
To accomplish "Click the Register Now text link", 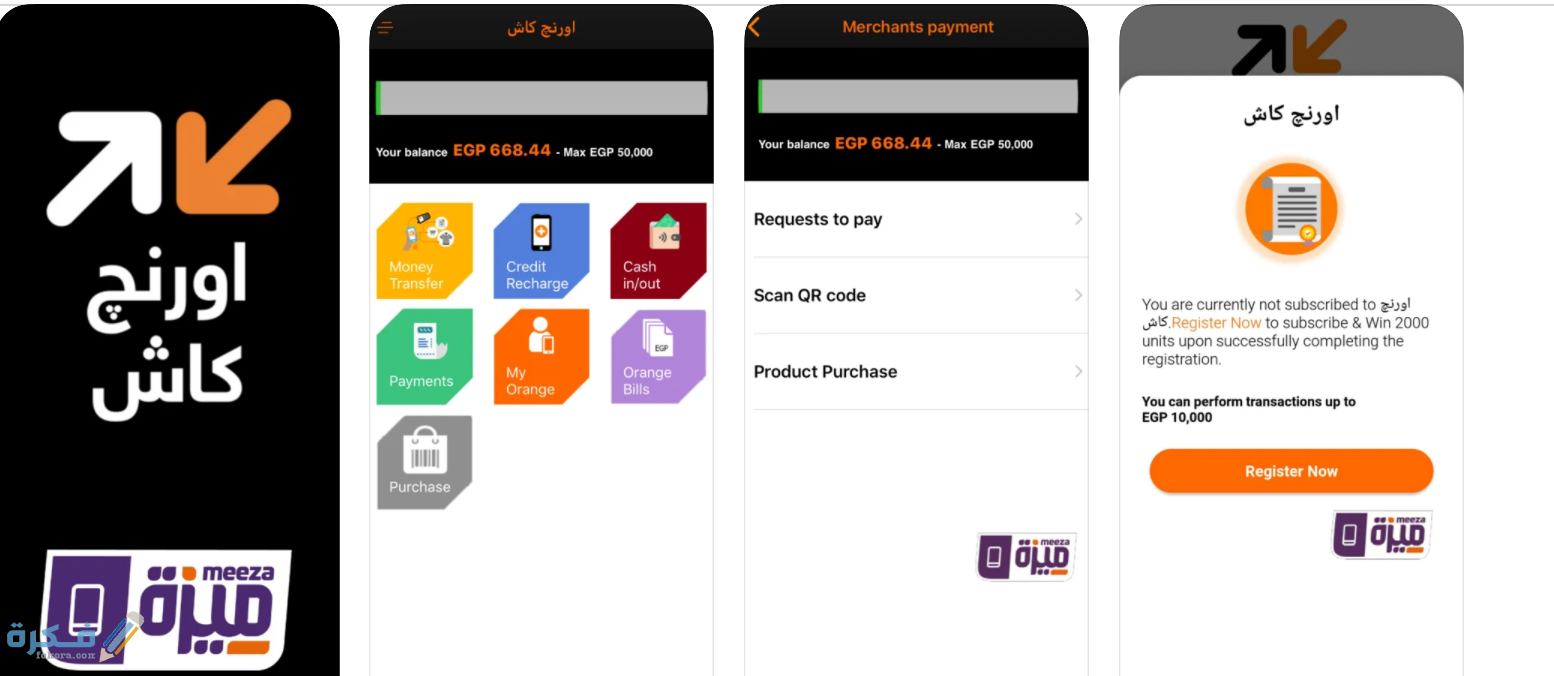I will pyautogui.click(x=1216, y=323).
